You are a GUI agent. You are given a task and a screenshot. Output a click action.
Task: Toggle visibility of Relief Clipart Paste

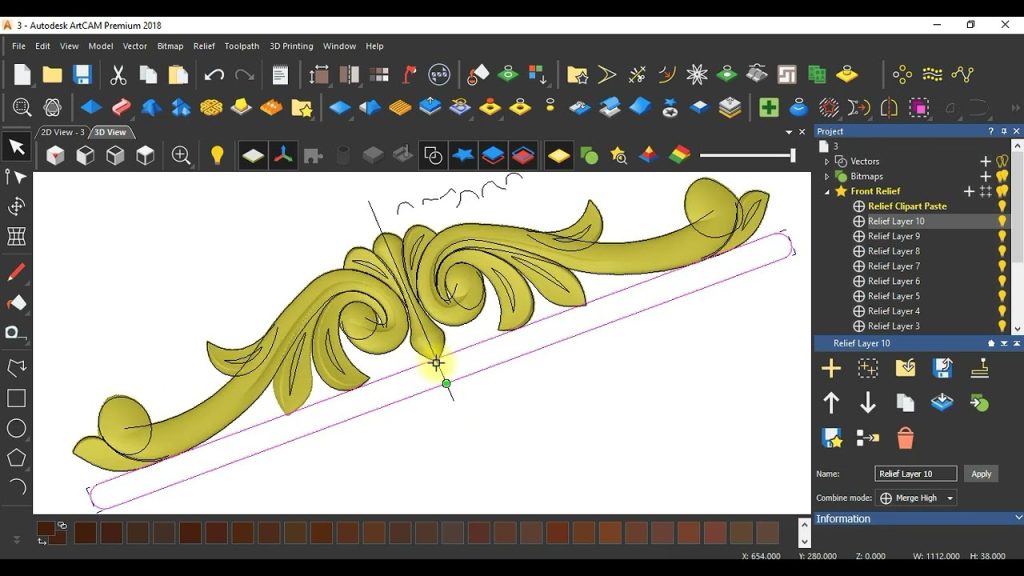(1002, 206)
